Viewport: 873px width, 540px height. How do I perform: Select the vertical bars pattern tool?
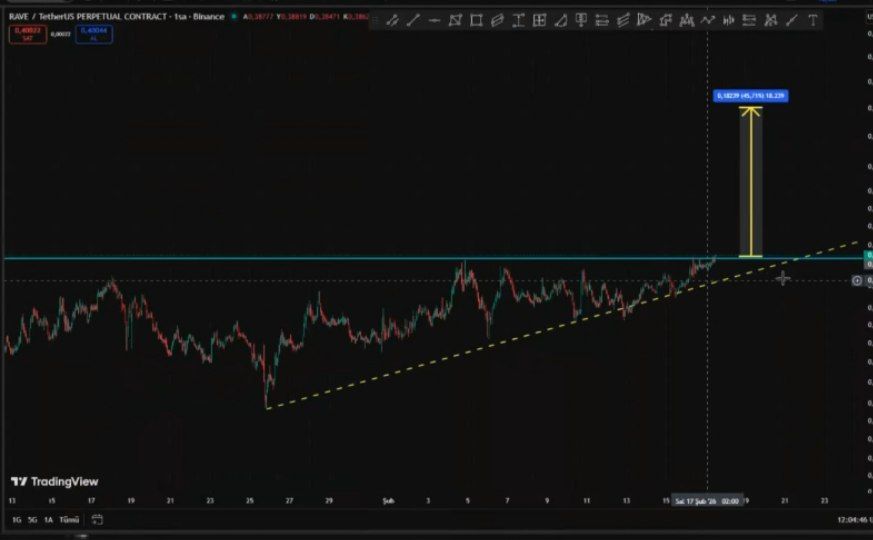(x=729, y=21)
